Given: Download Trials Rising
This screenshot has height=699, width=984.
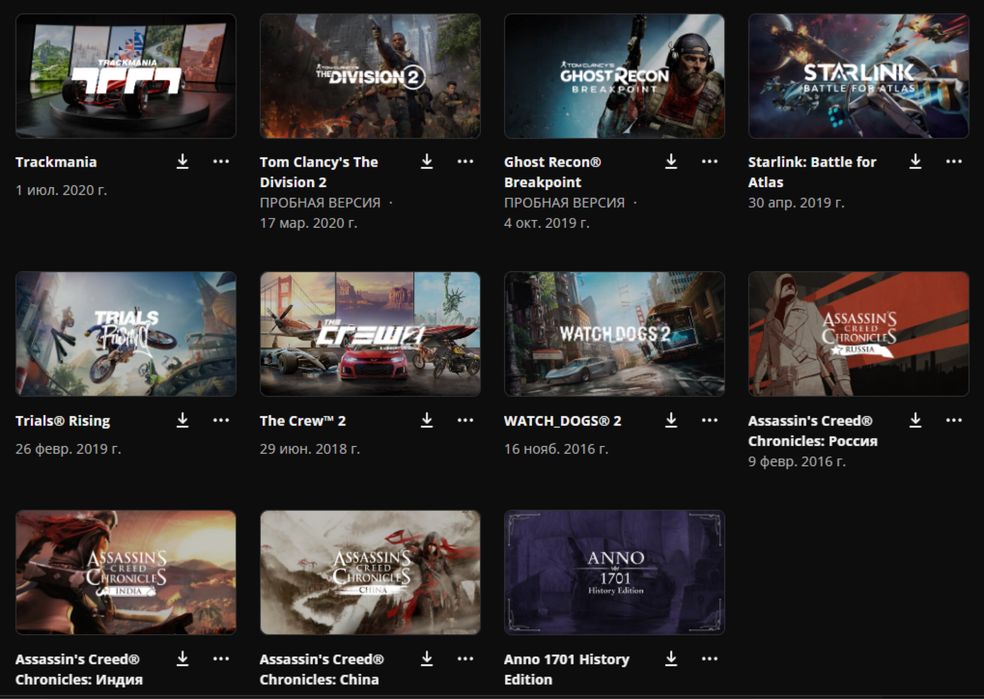Looking at the screenshot, I should 183,420.
